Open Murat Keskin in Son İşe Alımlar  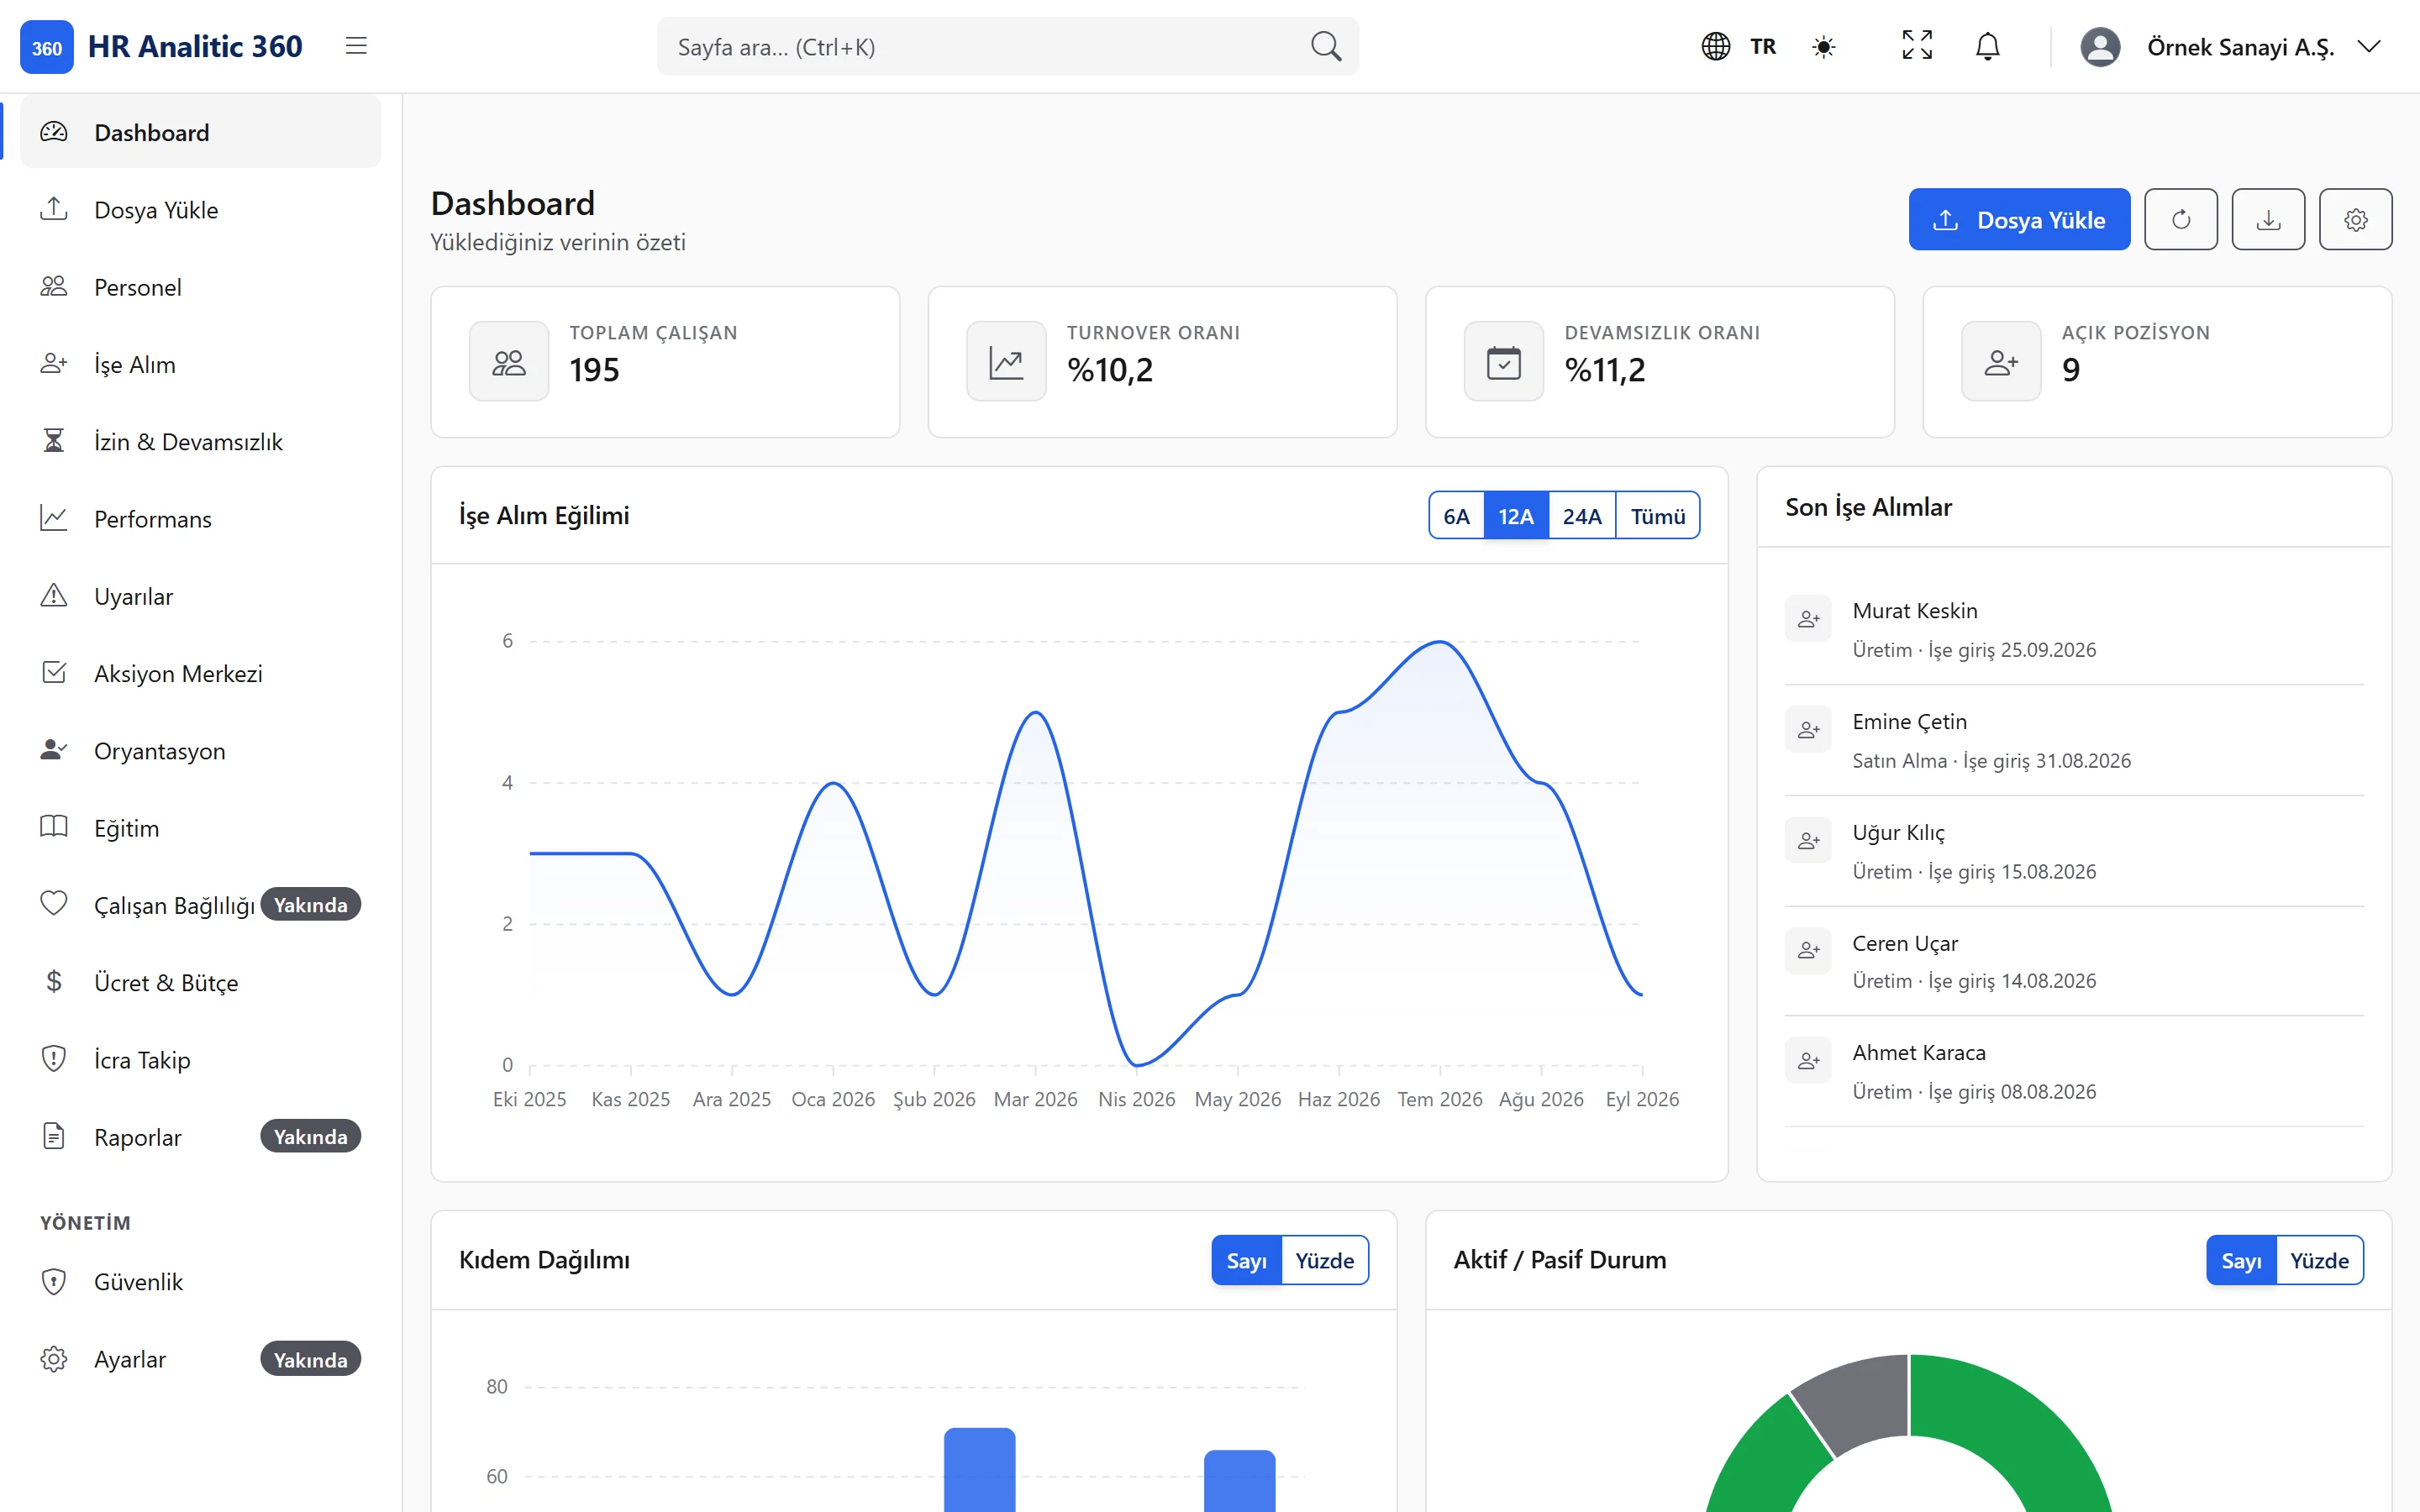(2074, 629)
